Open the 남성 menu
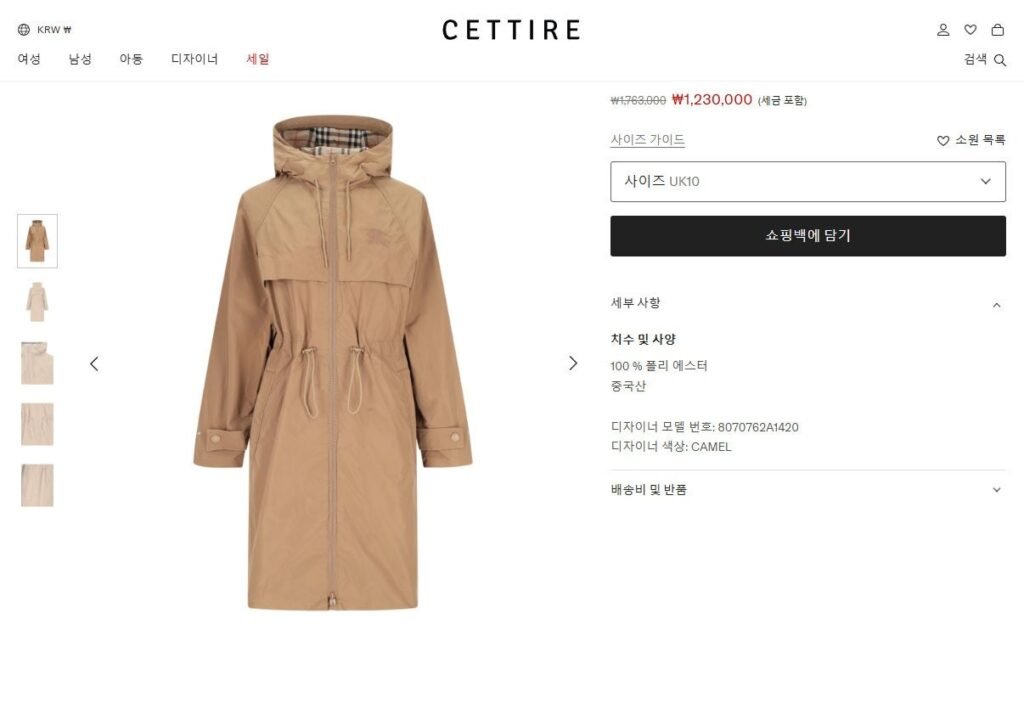The image size is (1024, 704). point(80,59)
